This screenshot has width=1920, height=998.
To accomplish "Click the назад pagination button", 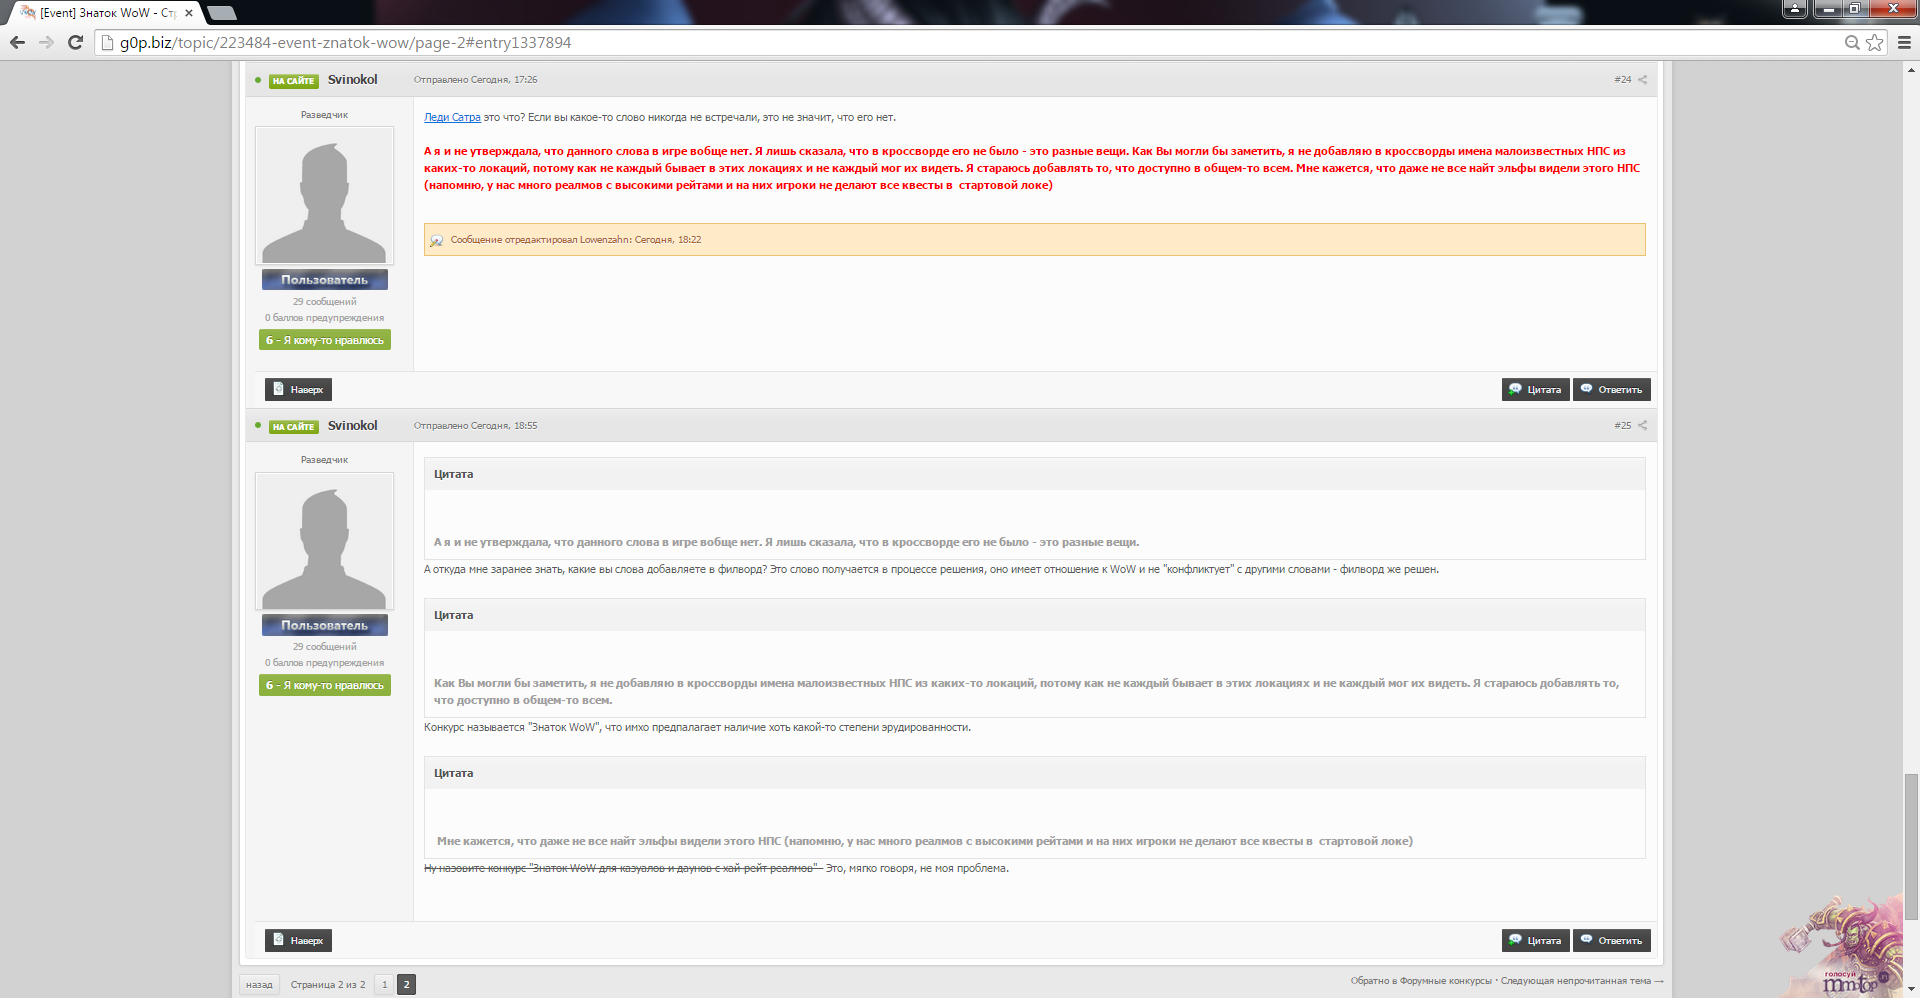I will [259, 985].
